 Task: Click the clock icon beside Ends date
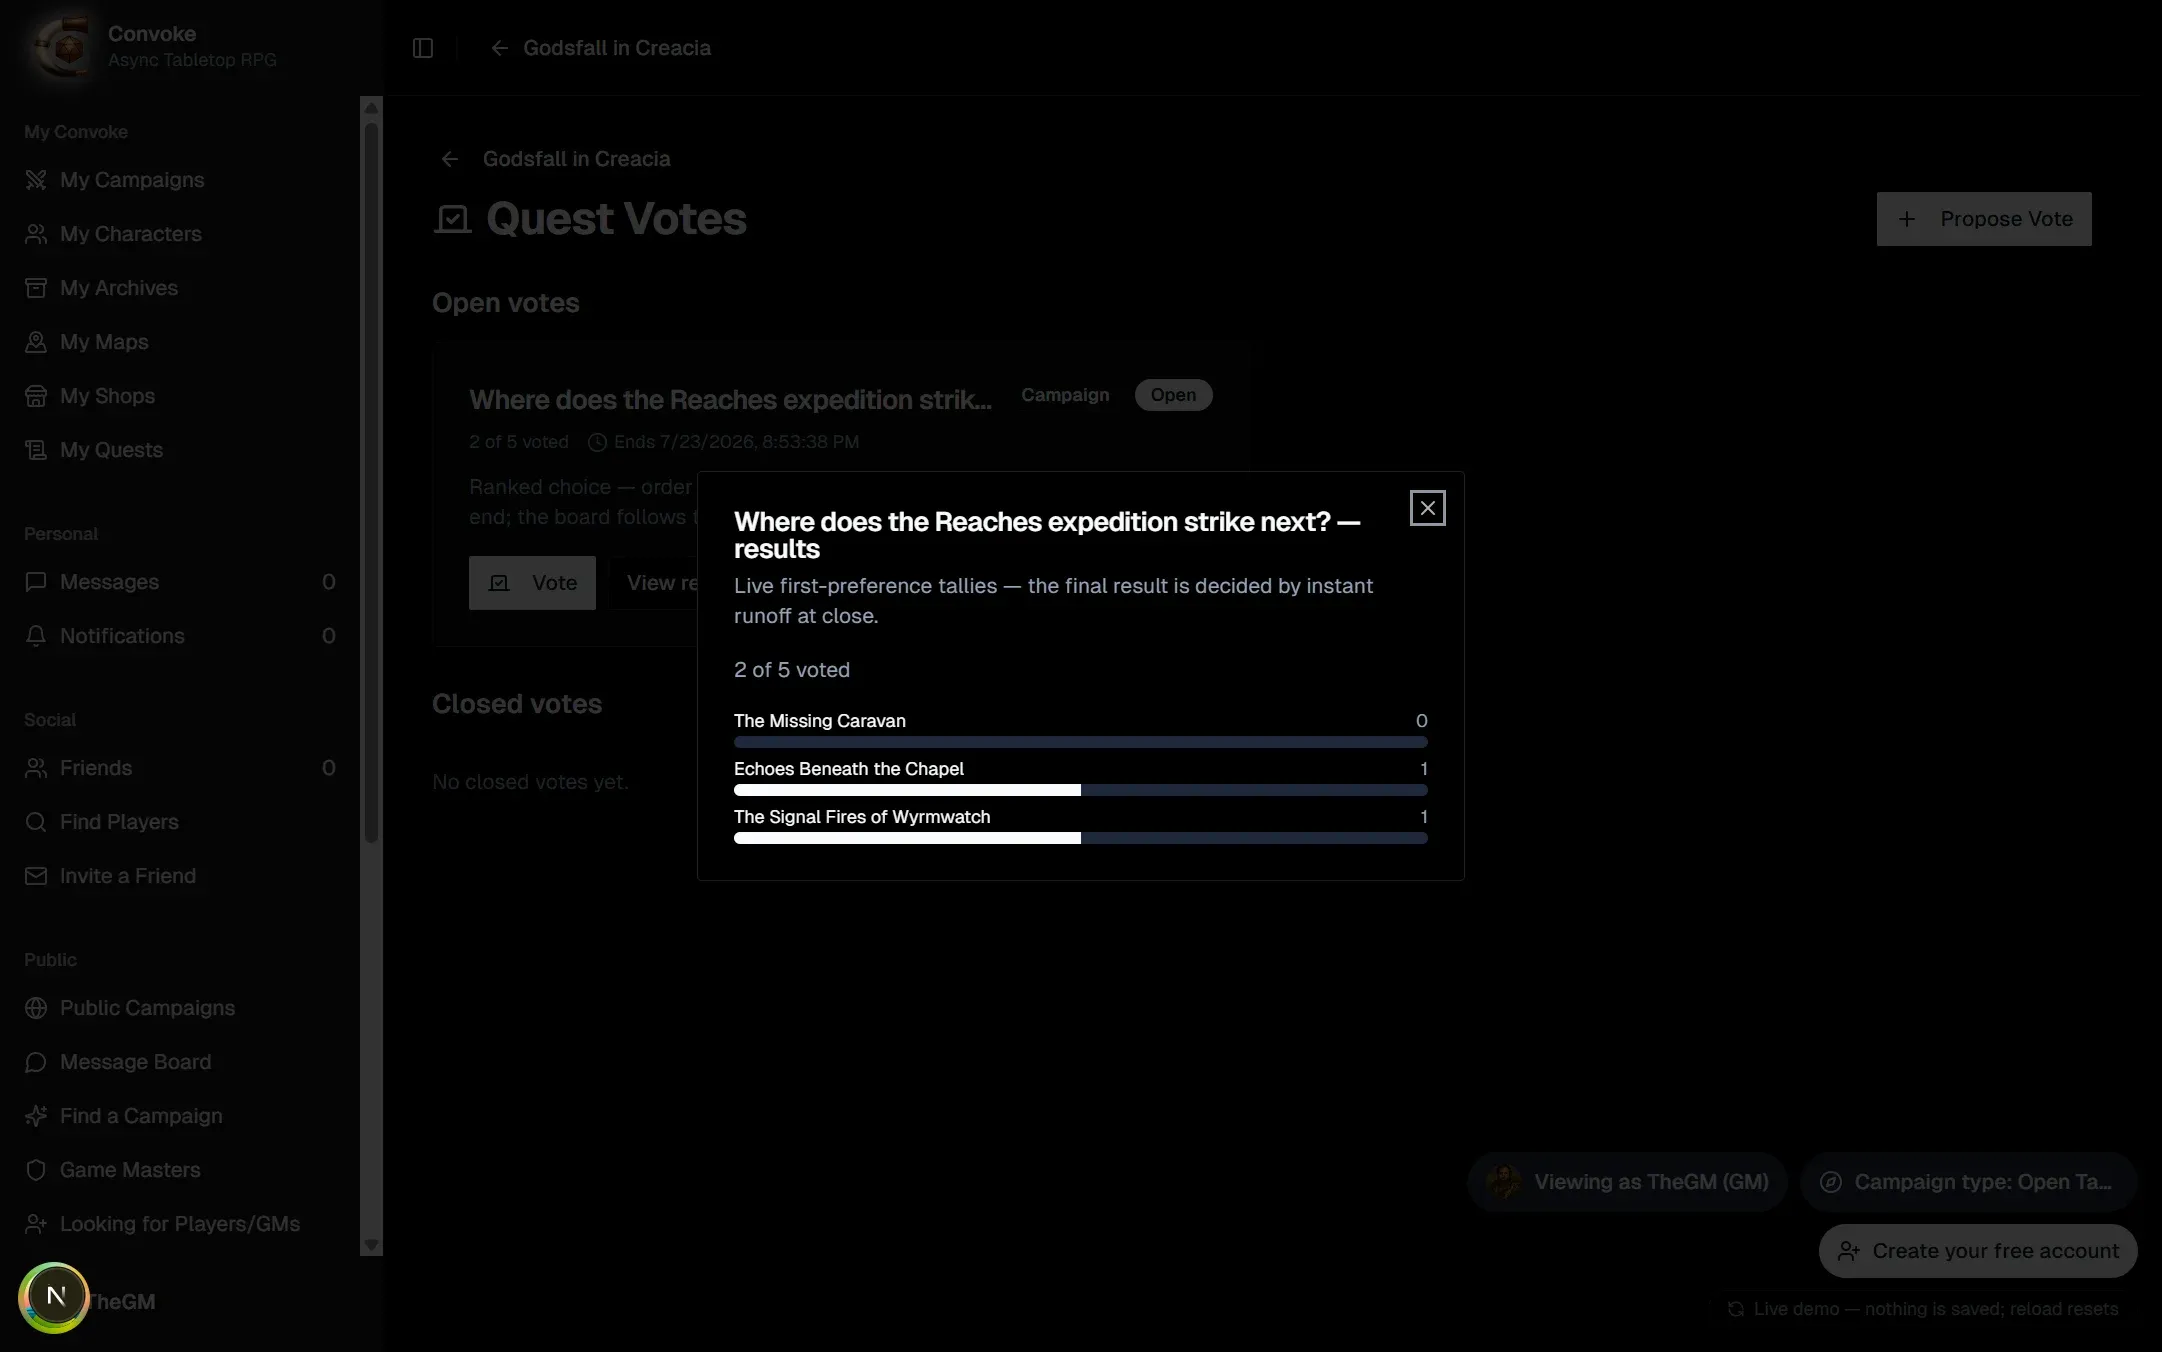click(x=597, y=442)
